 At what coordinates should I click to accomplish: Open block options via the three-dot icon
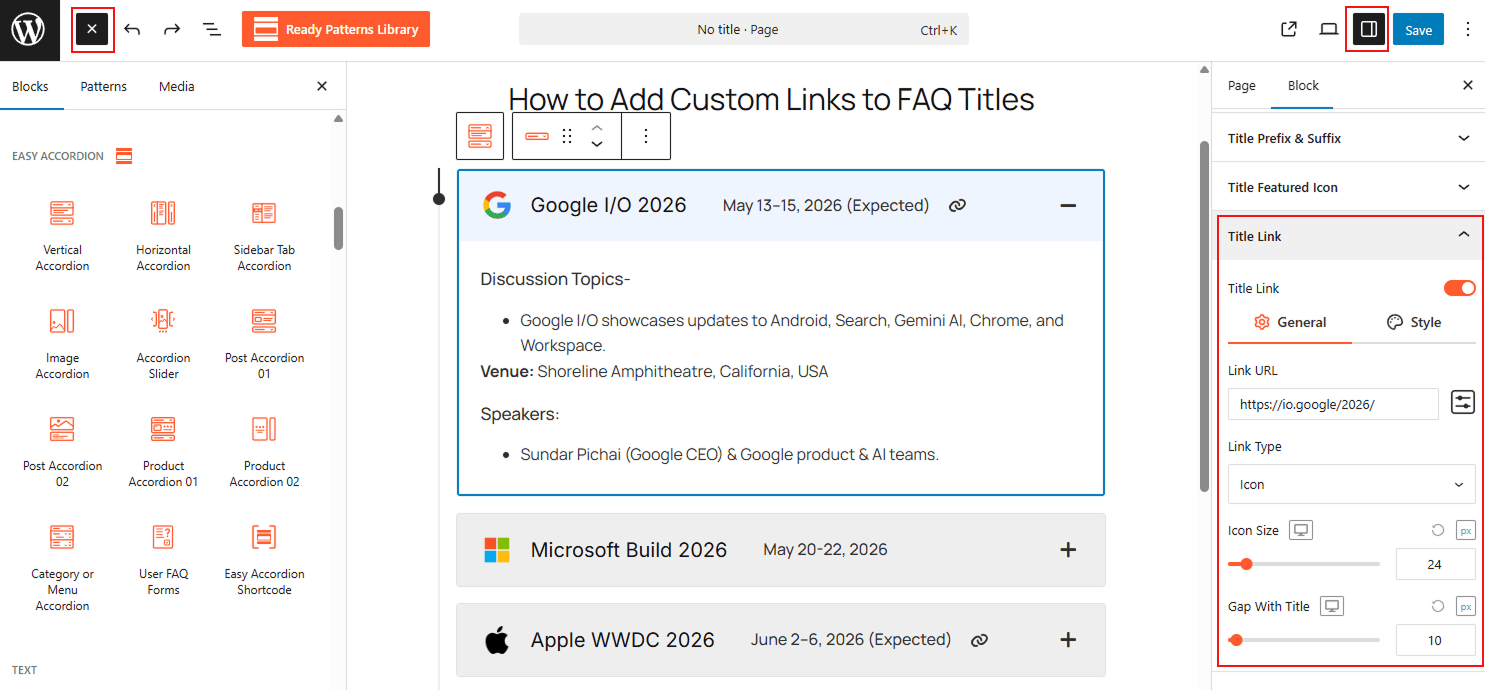tap(646, 136)
